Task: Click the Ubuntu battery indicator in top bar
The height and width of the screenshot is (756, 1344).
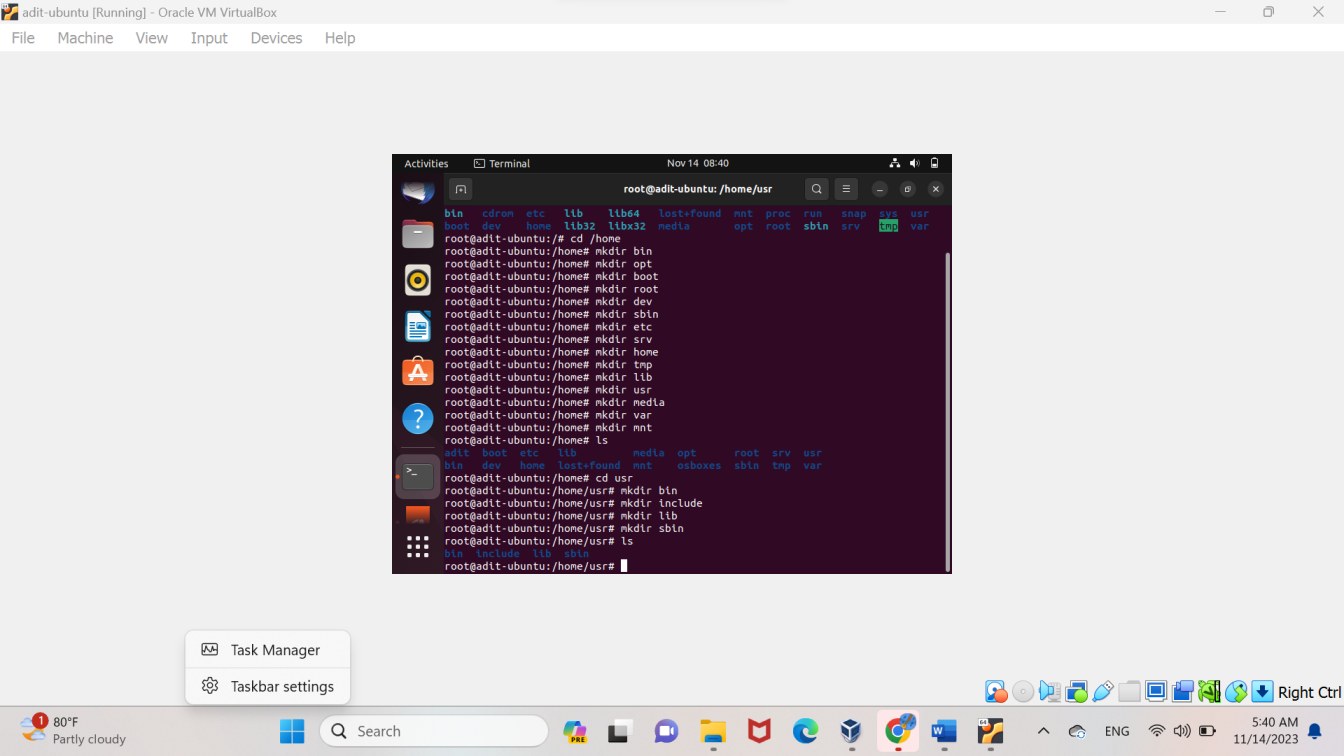Action: [934, 163]
